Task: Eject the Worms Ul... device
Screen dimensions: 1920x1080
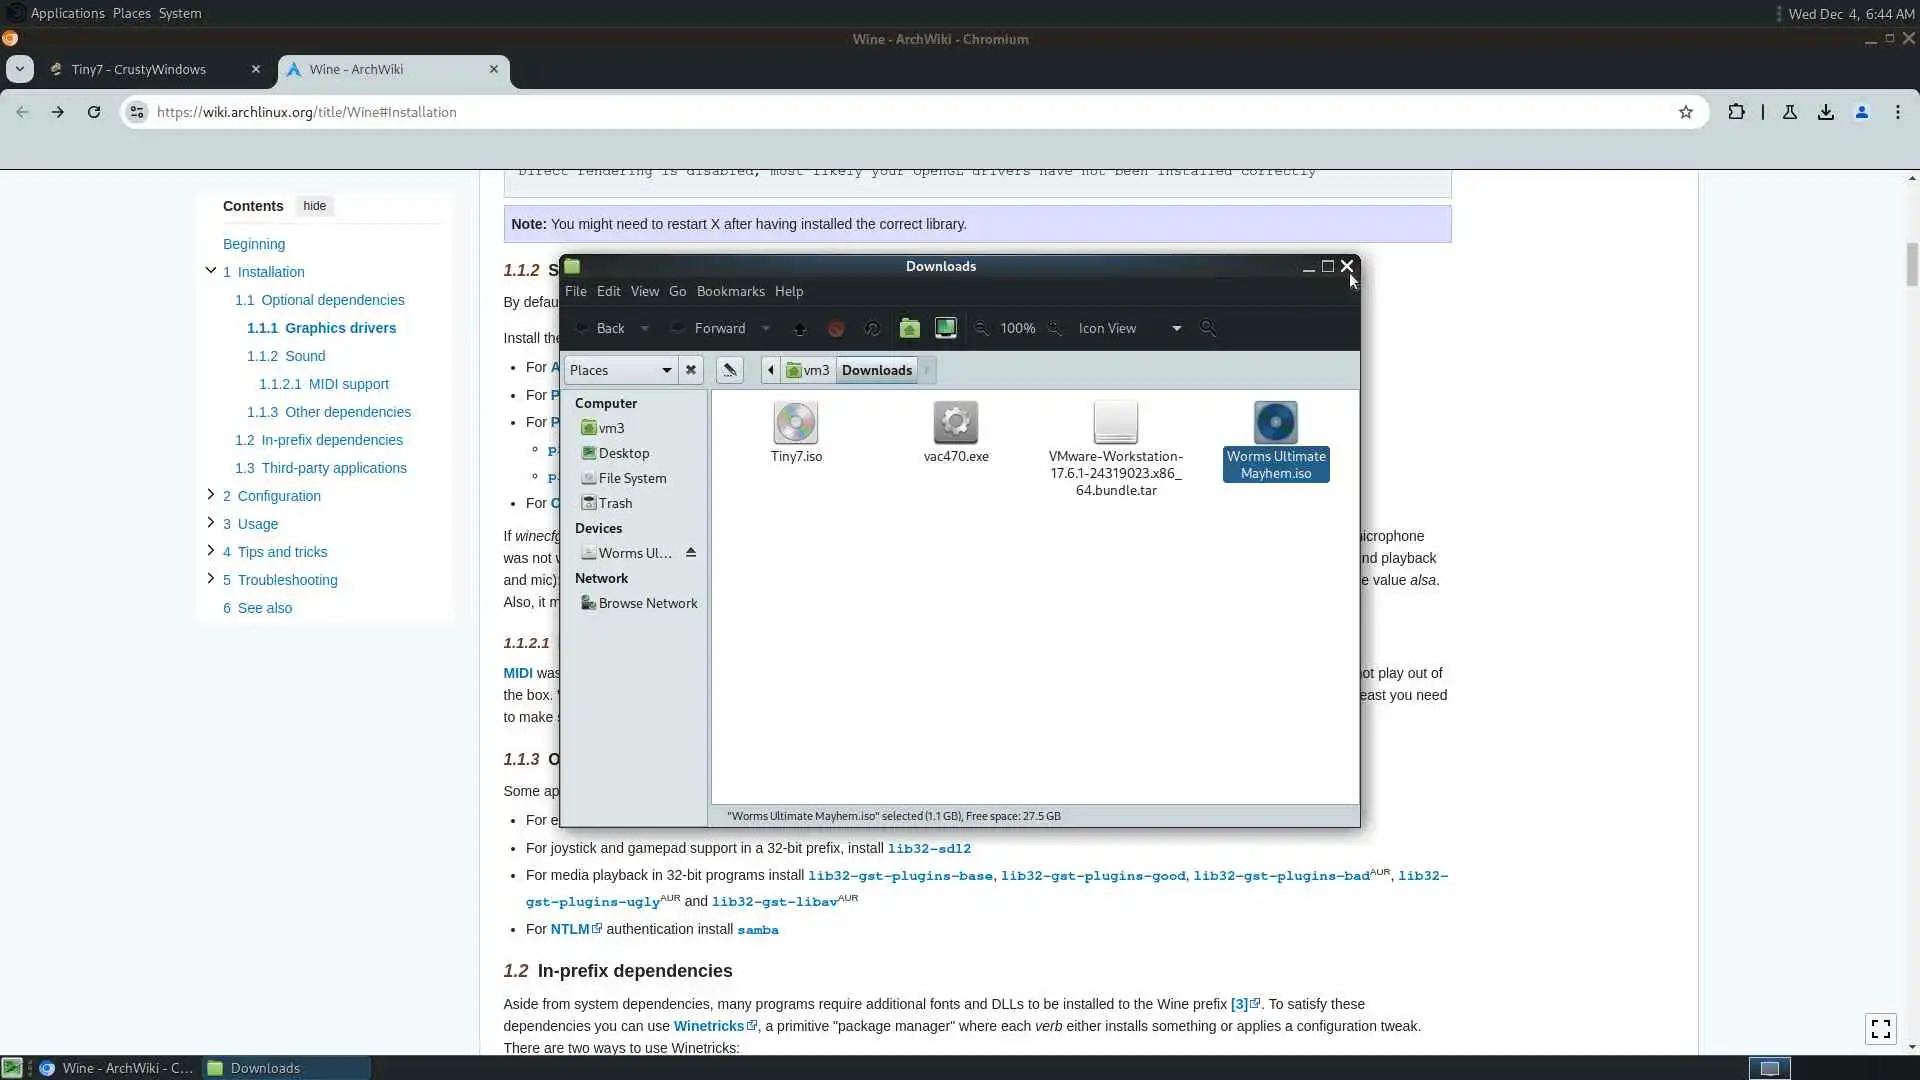Action: [x=691, y=553]
